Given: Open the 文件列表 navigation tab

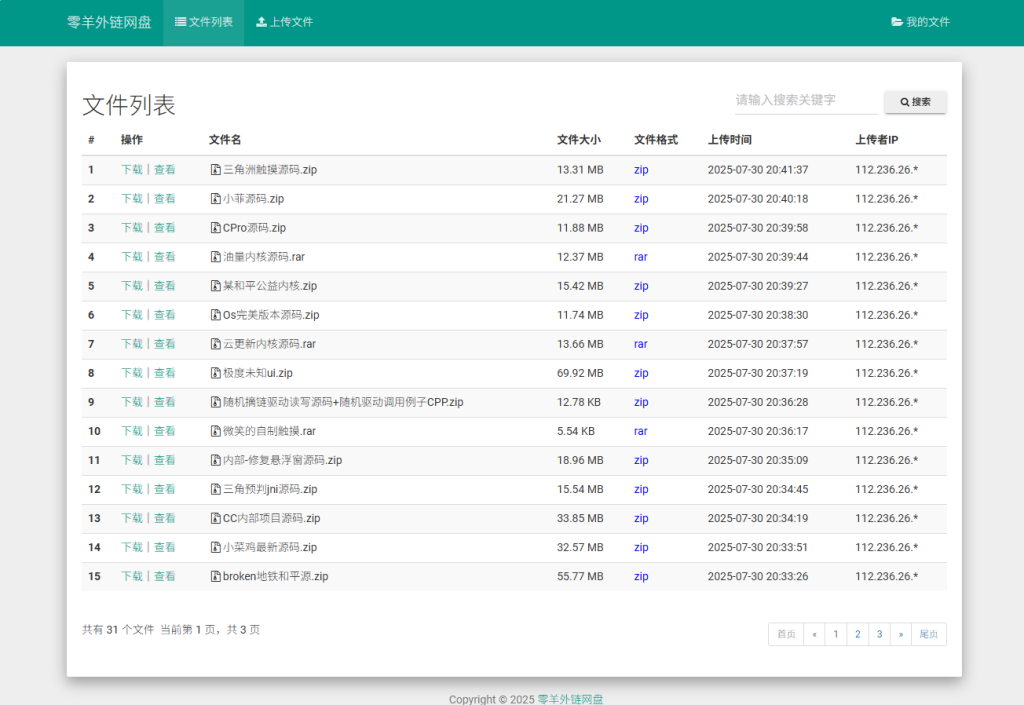Looking at the screenshot, I should coord(204,22).
